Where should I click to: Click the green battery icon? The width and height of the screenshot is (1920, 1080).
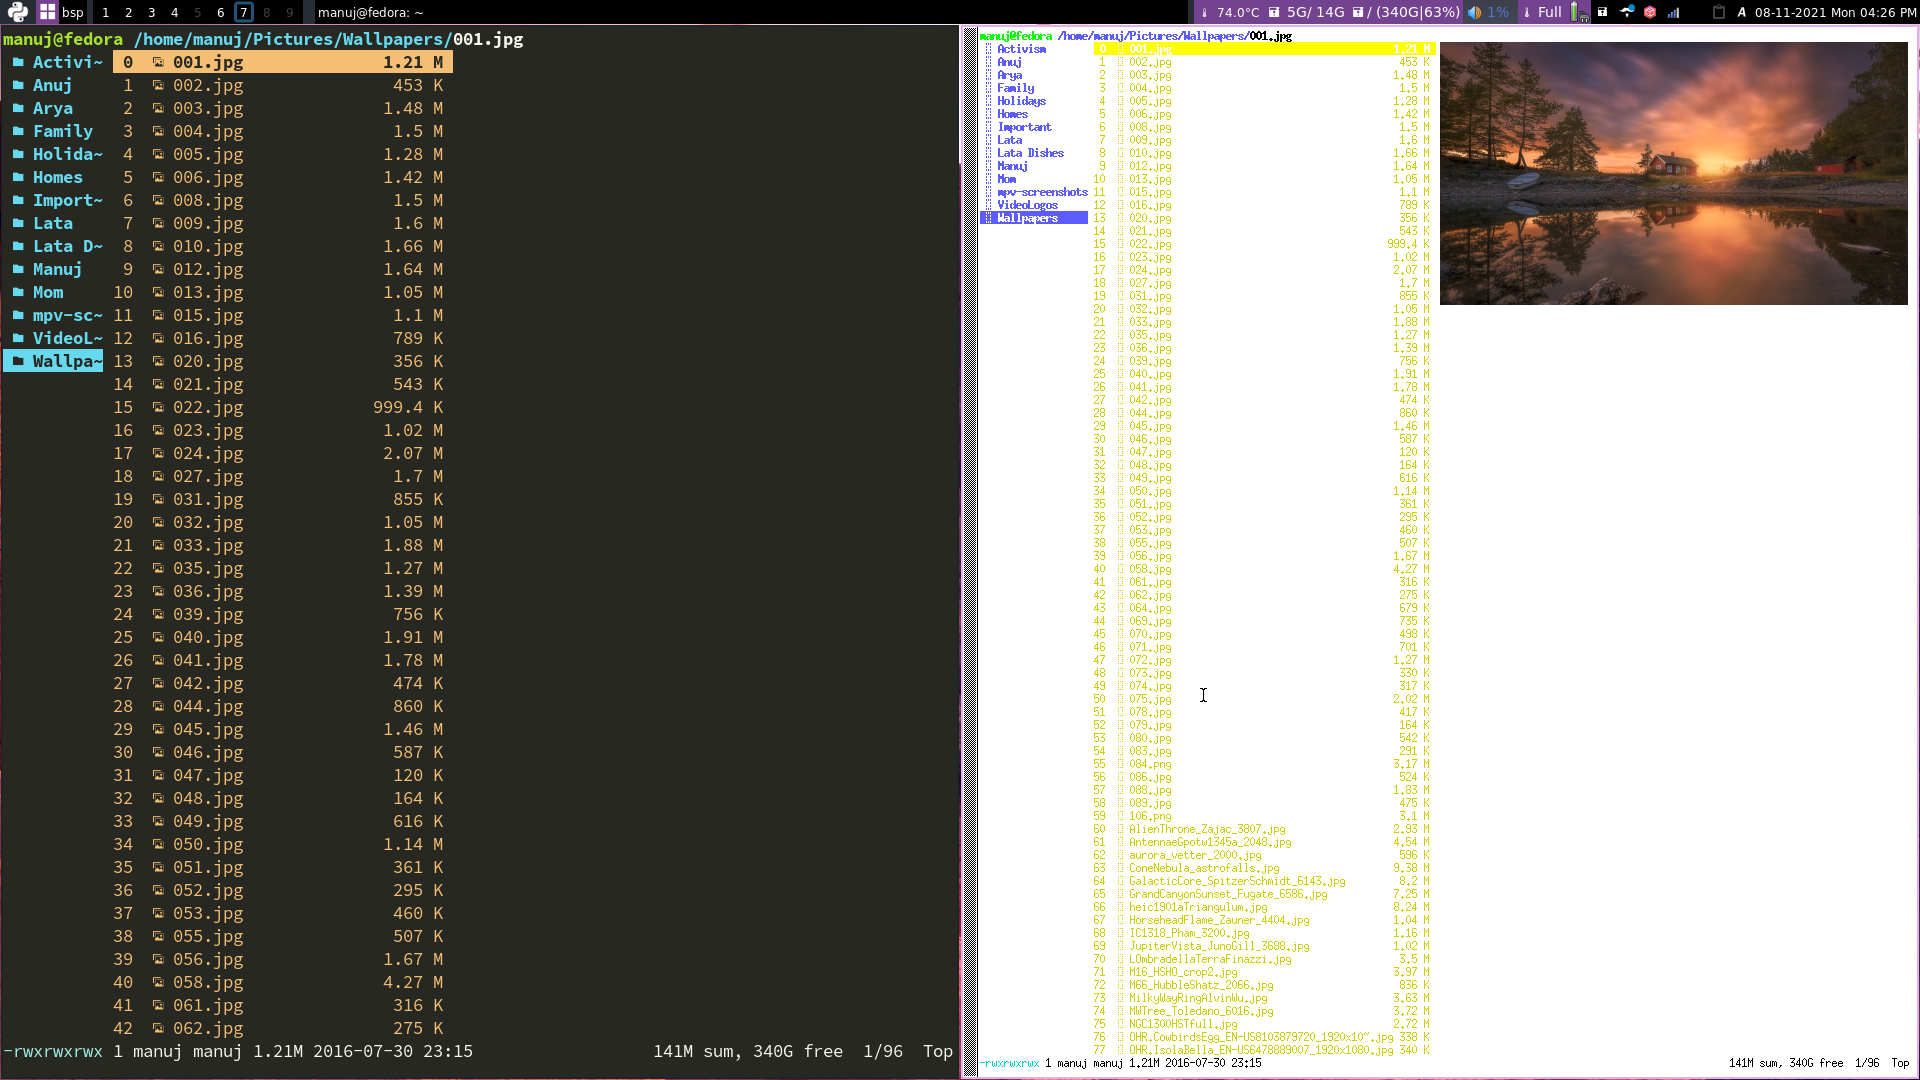point(1574,12)
